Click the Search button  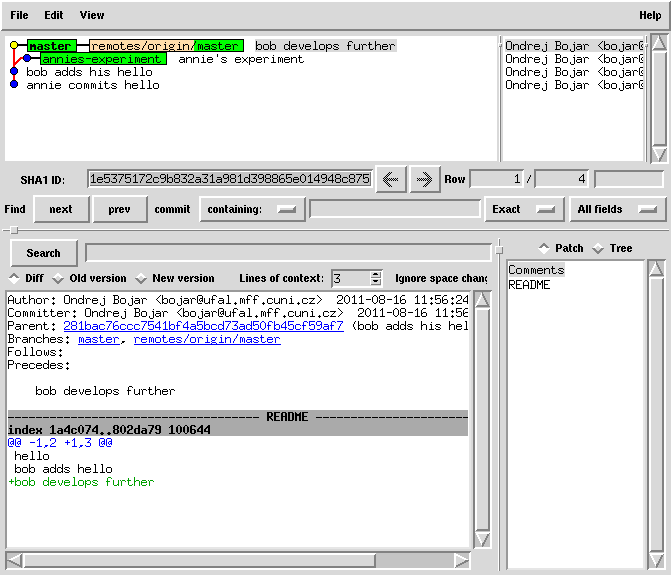click(44, 253)
